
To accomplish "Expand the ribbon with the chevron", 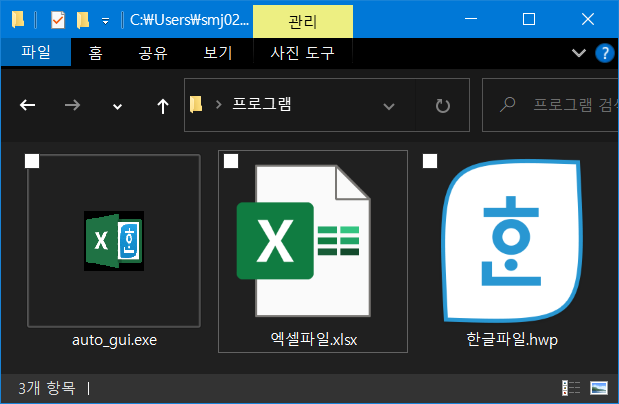I will [x=579, y=53].
